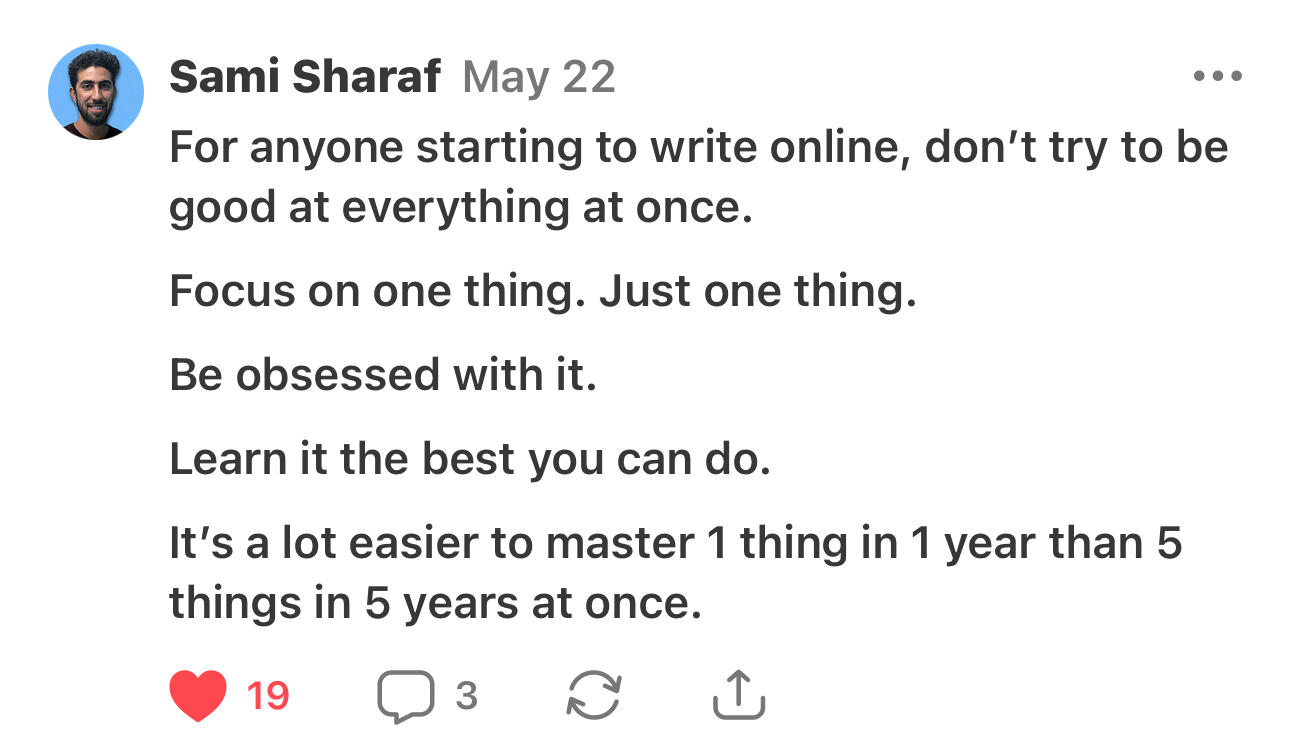Share the post via the share arrow icon
The width and height of the screenshot is (1290, 746).
(x=740, y=692)
